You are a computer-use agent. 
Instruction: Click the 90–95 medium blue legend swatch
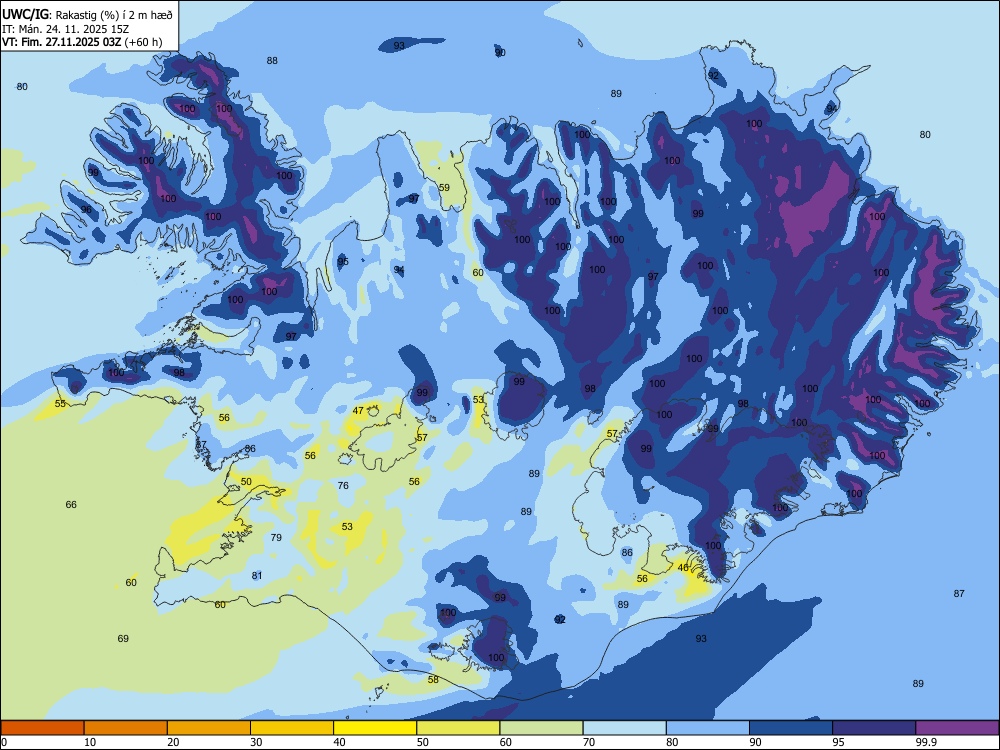point(791,728)
